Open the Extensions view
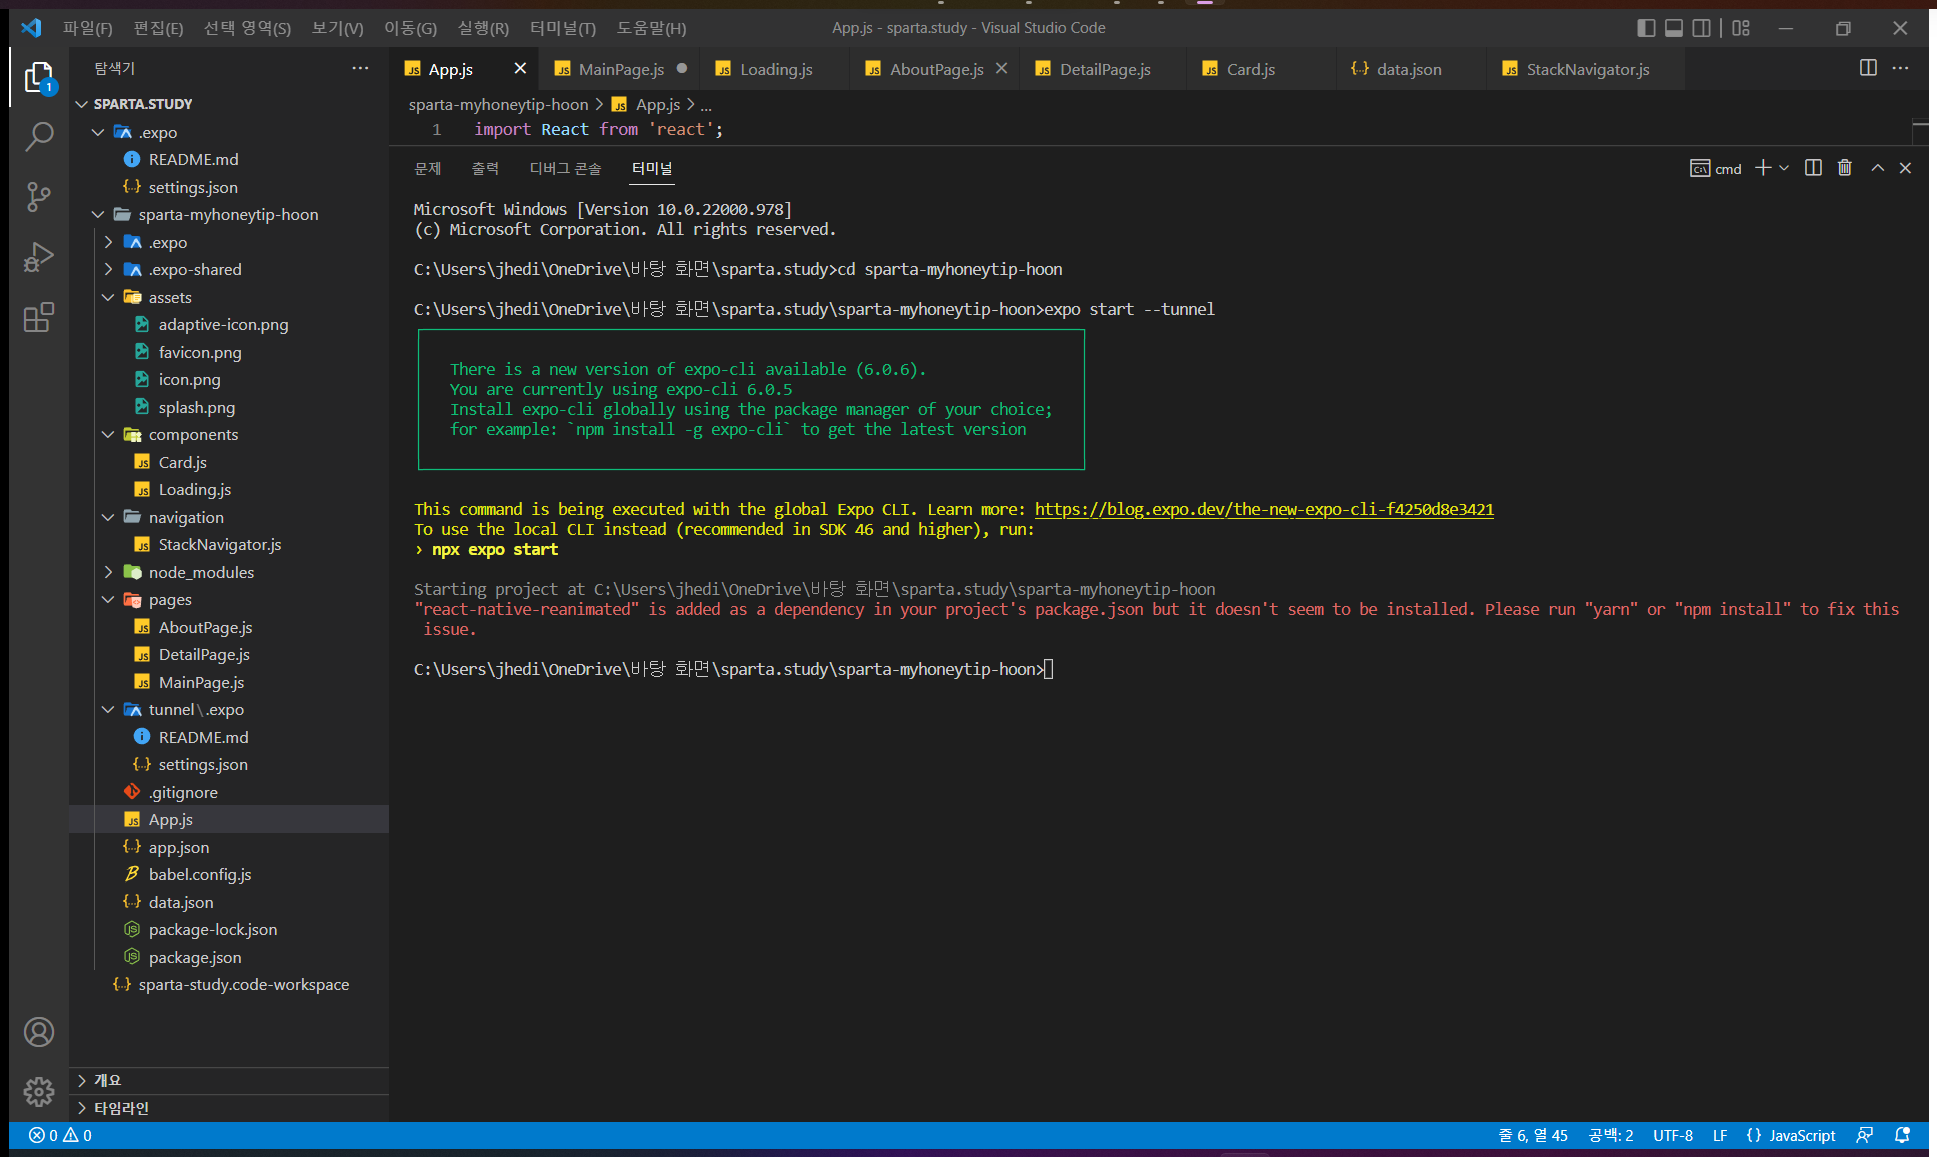Screen dimensions: 1937x1157 point(39,318)
